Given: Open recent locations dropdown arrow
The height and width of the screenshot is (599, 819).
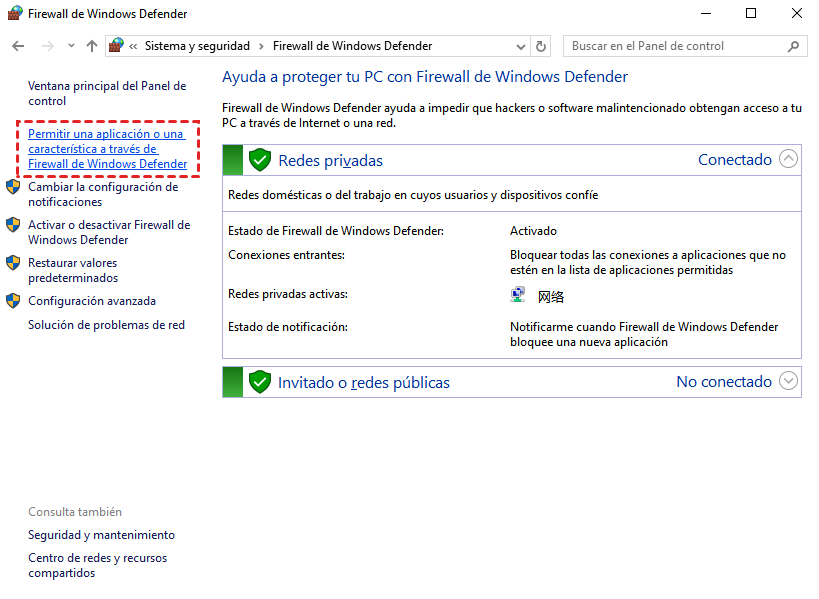Looking at the screenshot, I should pos(71,46).
